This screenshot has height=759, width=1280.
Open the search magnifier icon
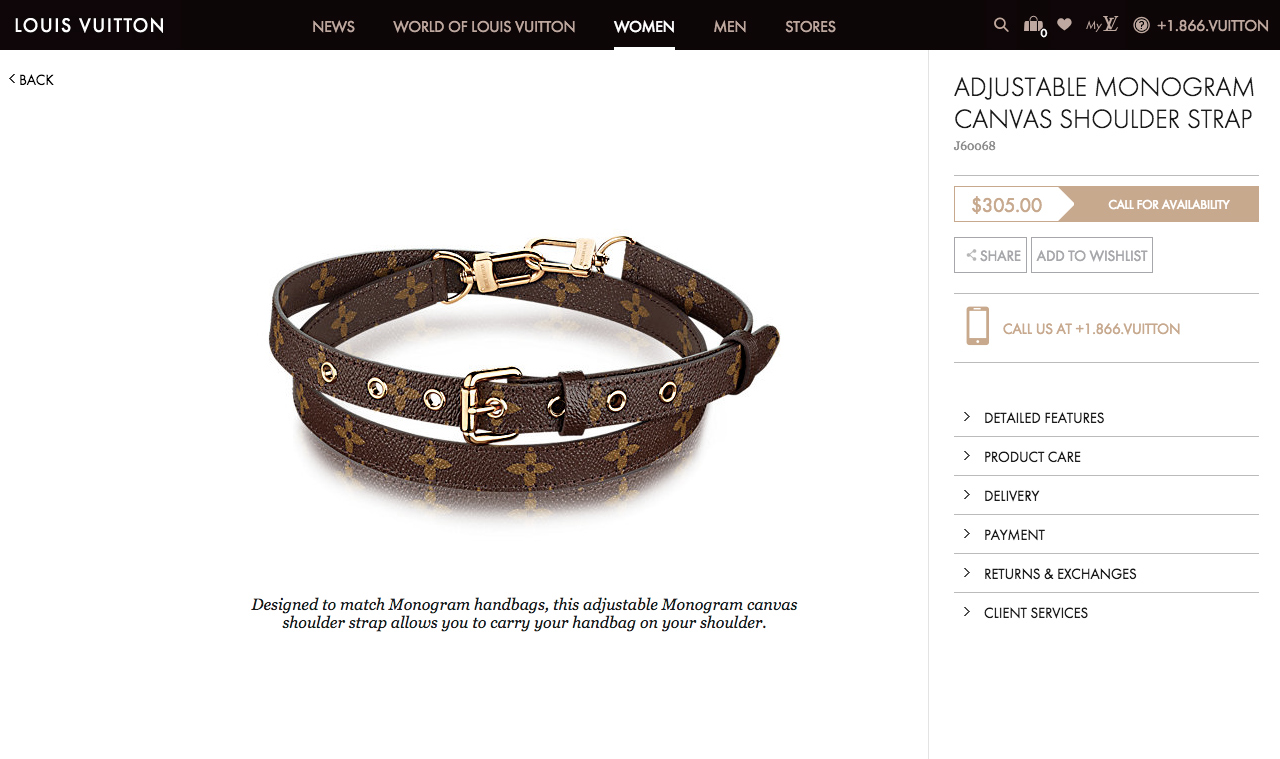click(1001, 25)
